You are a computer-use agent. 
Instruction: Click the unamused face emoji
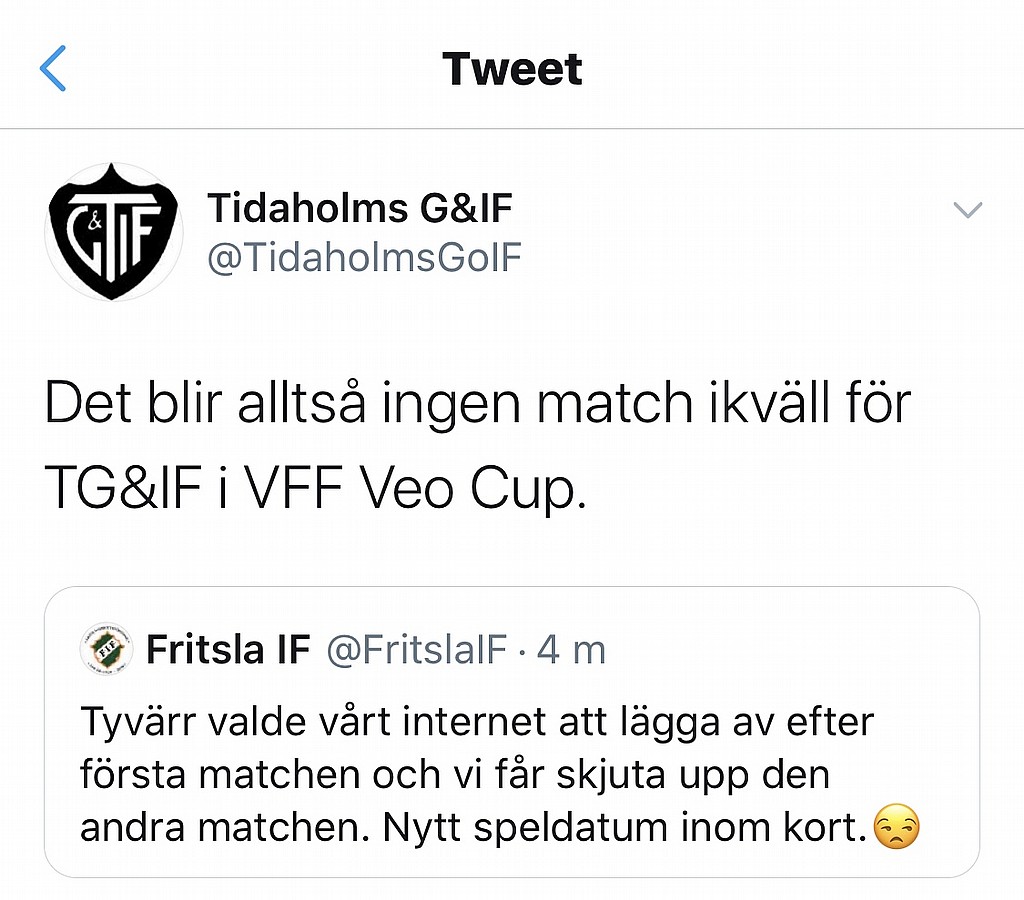pyautogui.click(x=897, y=826)
